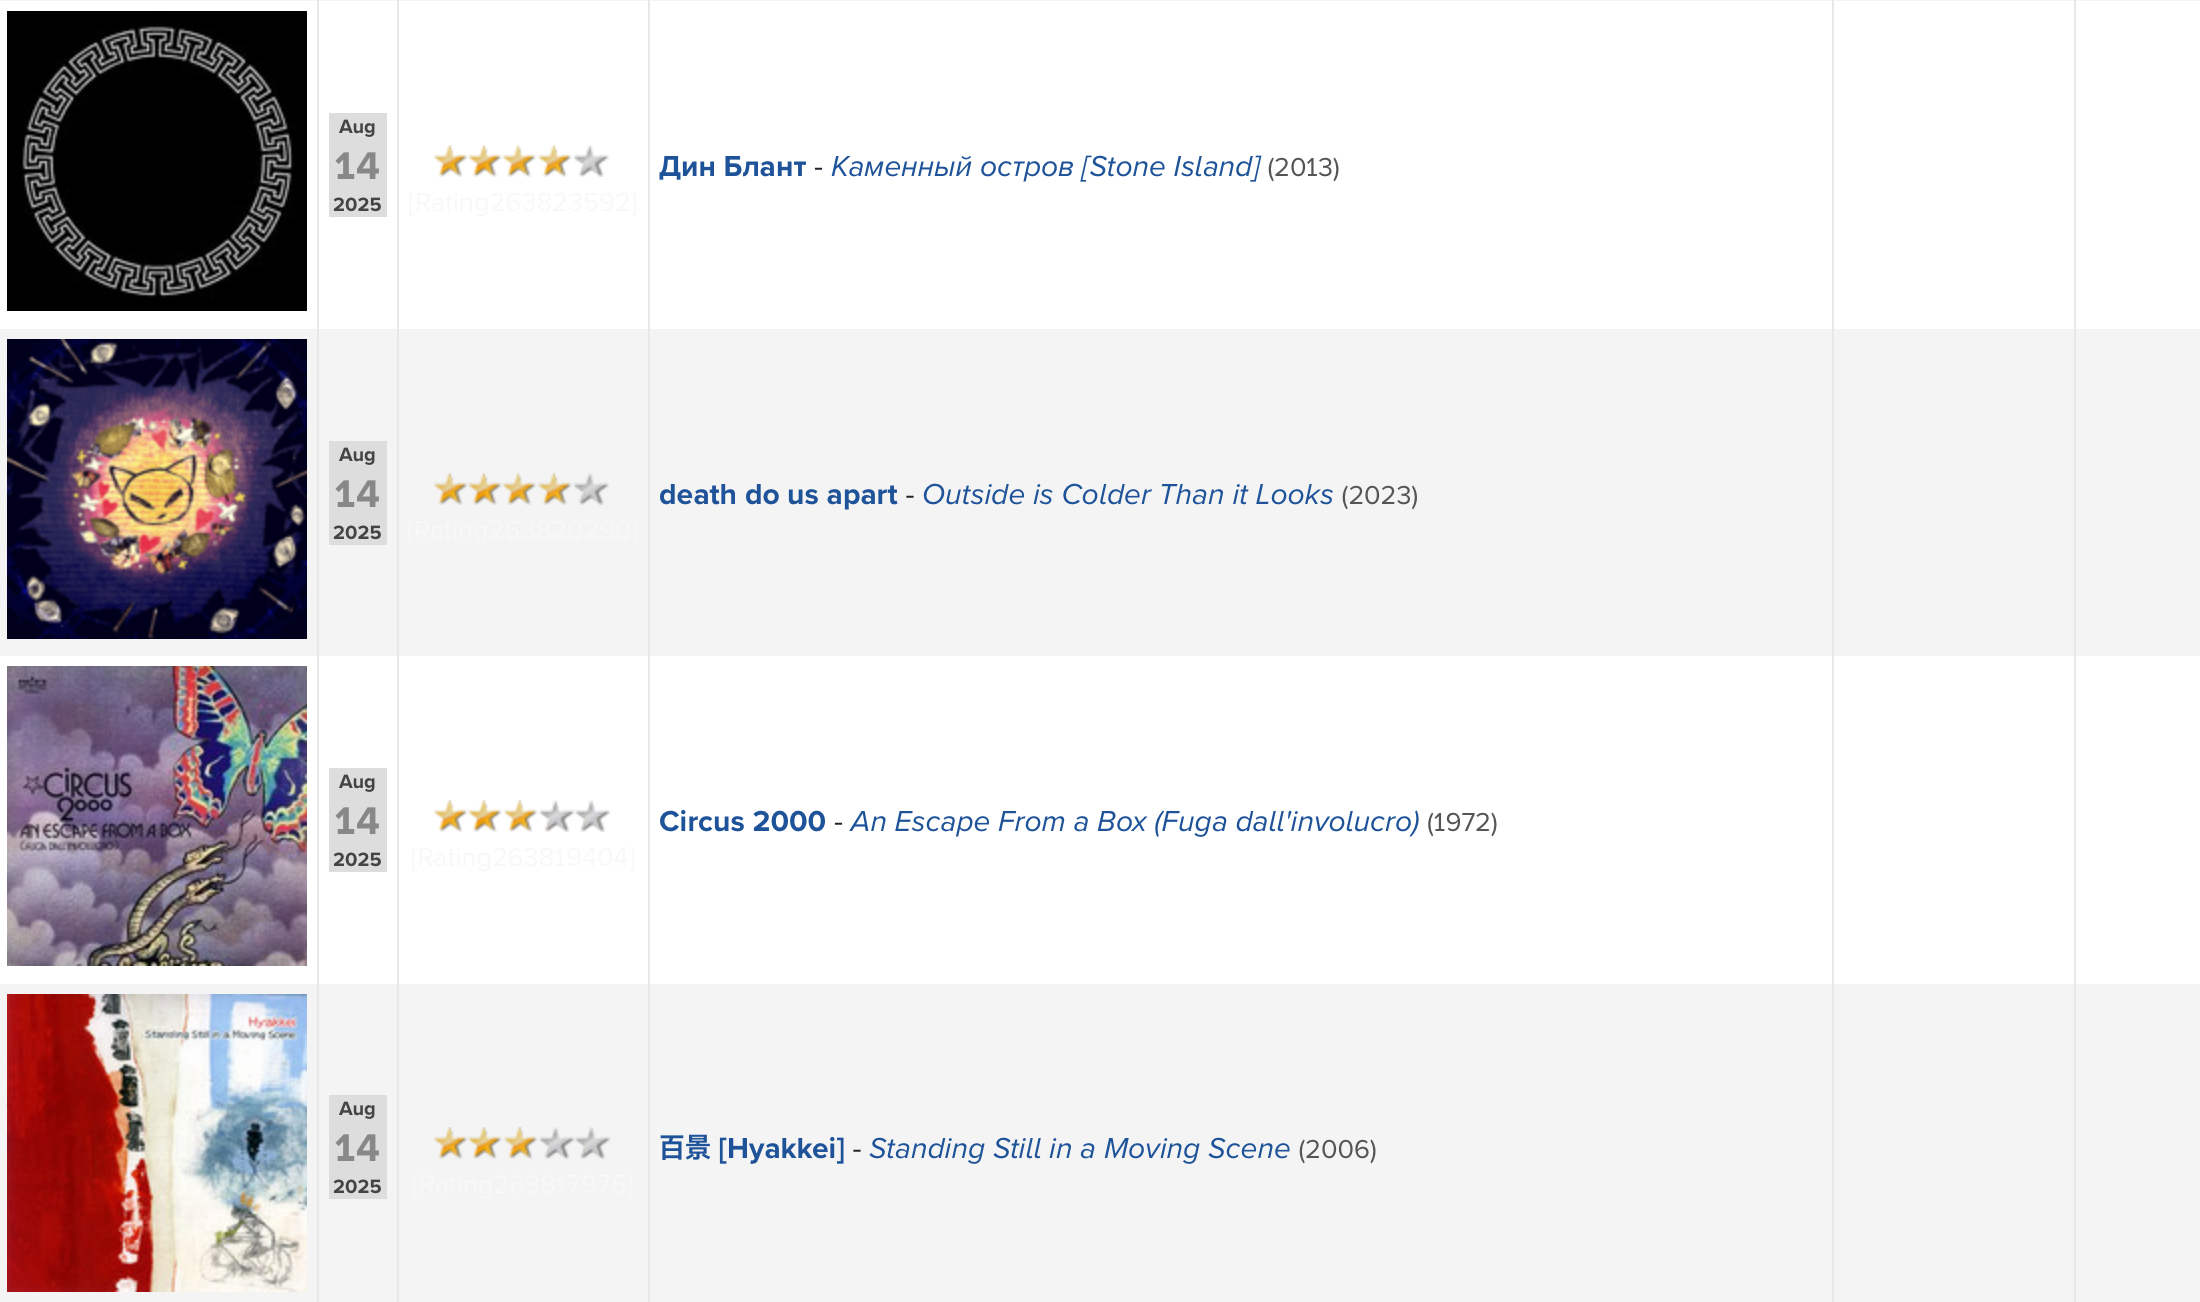
Task: Click the star rating for death do us apart
Action: pyautogui.click(x=521, y=489)
